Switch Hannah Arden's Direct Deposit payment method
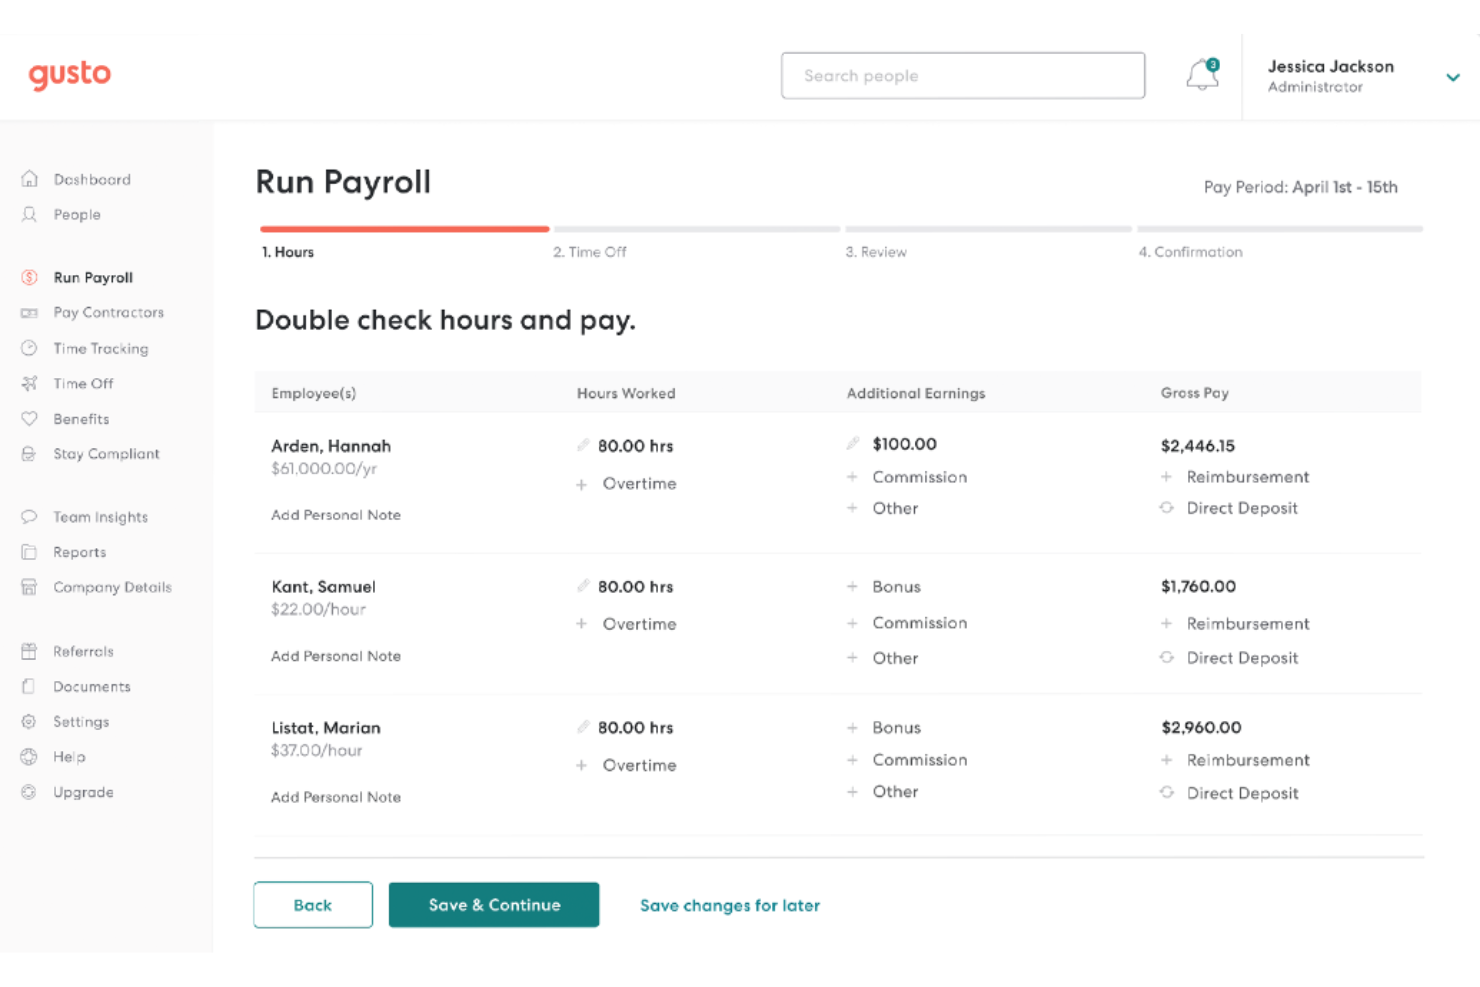 coord(1232,508)
